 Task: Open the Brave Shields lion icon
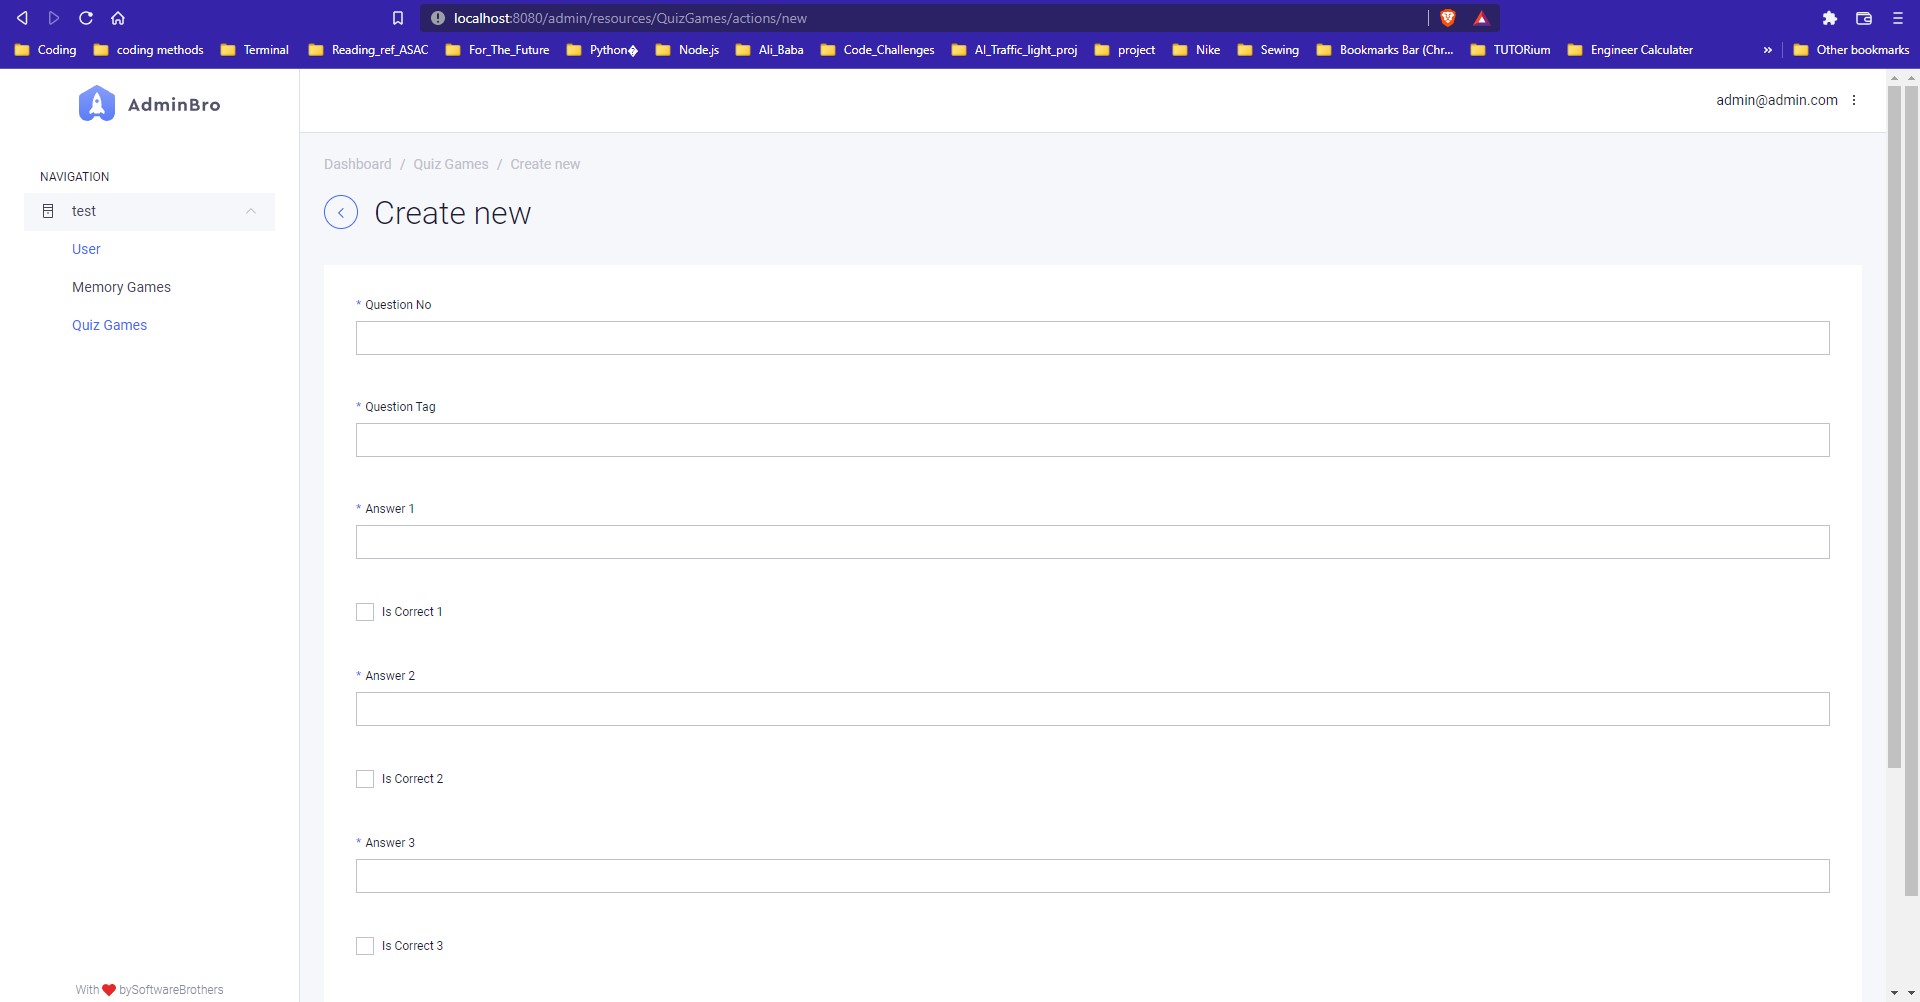pyautogui.click(x=1448, y=18)
